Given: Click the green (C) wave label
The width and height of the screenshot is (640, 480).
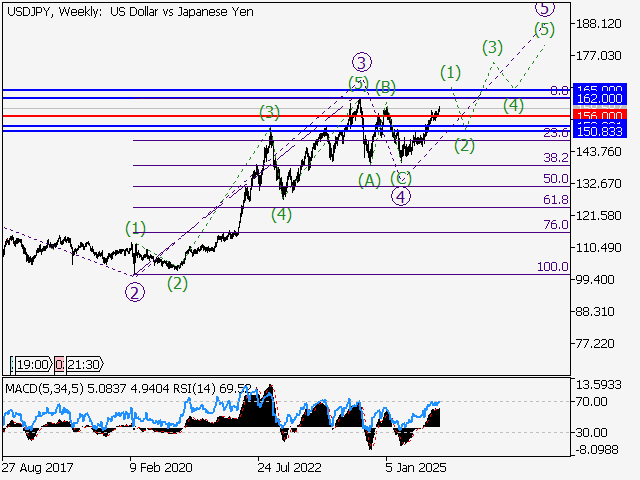Looking at the screenshot, I should click(x=402, y=177).
